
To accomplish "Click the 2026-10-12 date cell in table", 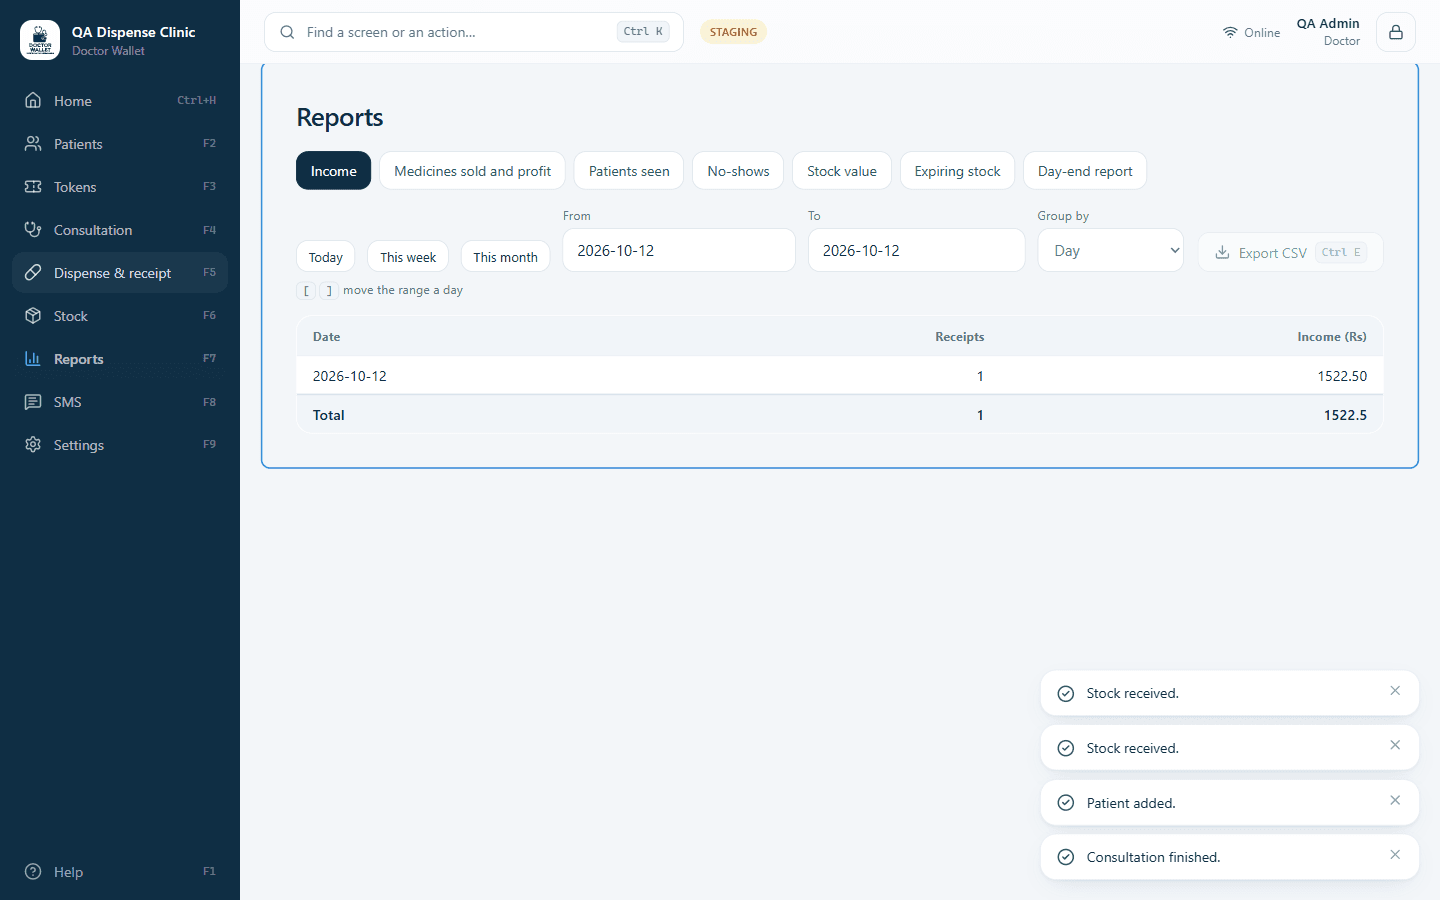I will (350, 376).
